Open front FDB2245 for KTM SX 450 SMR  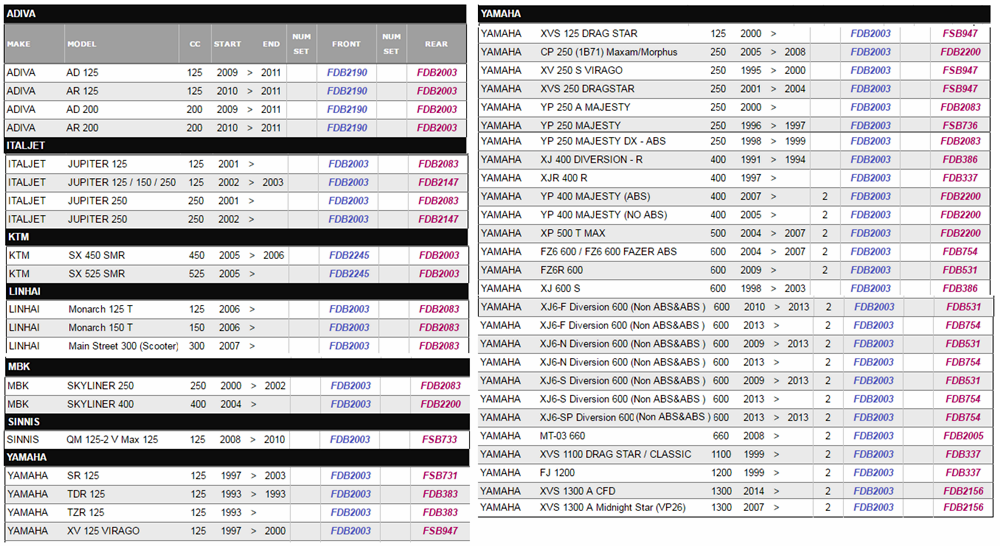349,255
